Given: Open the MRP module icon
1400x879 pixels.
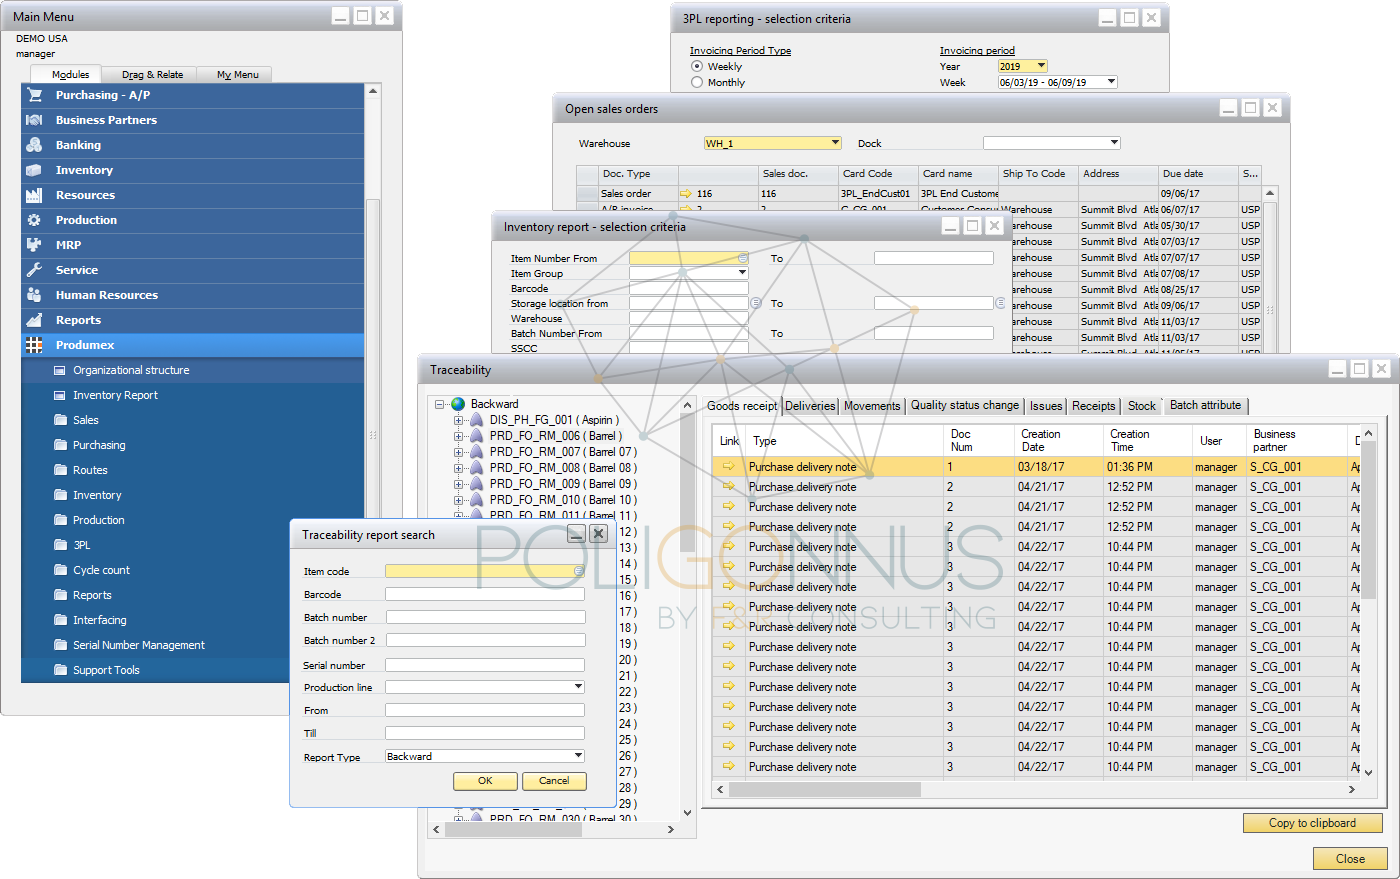Looking at the screenshot, I should pyautogui.click(x=33, y=244).
